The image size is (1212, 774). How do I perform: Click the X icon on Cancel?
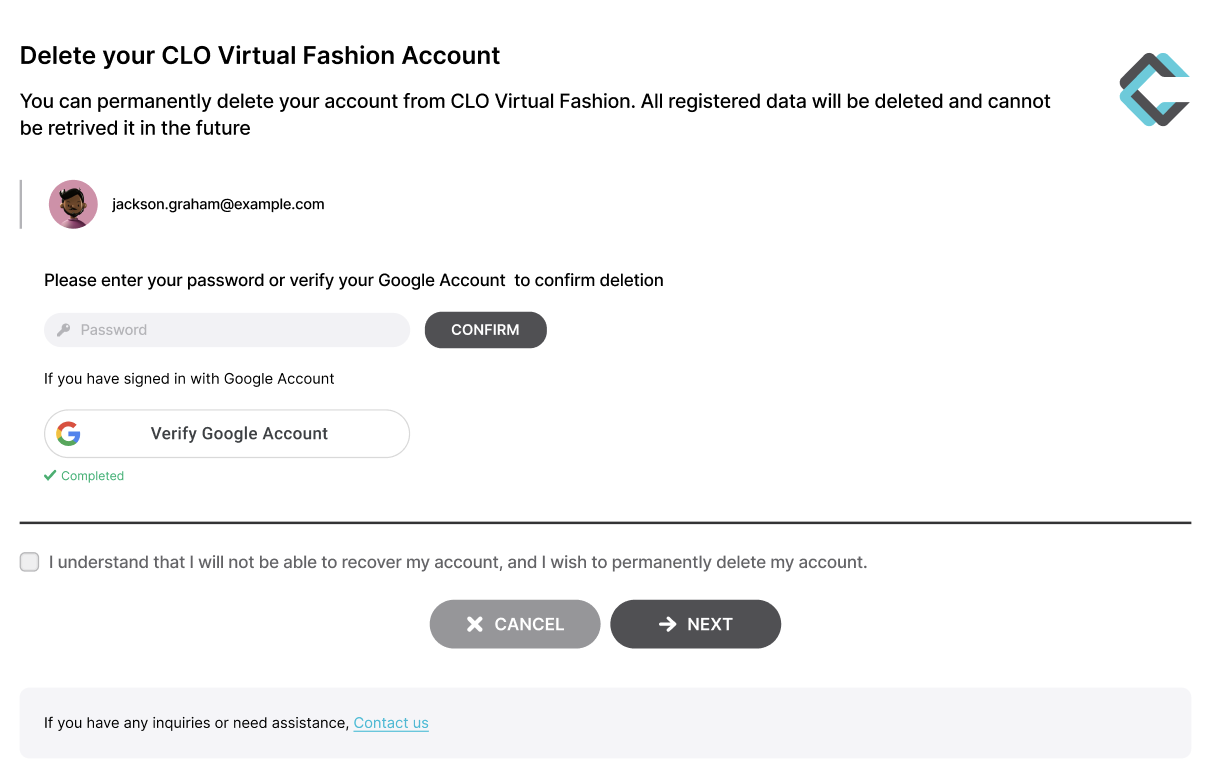(x=475, y=624)
